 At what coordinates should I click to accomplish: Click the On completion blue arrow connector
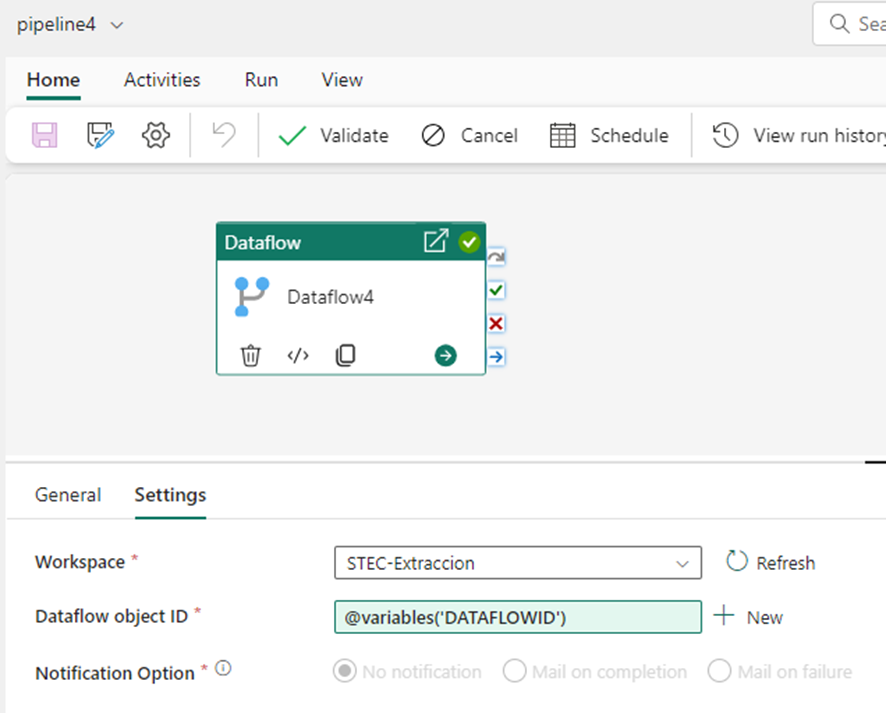(496, 357)
